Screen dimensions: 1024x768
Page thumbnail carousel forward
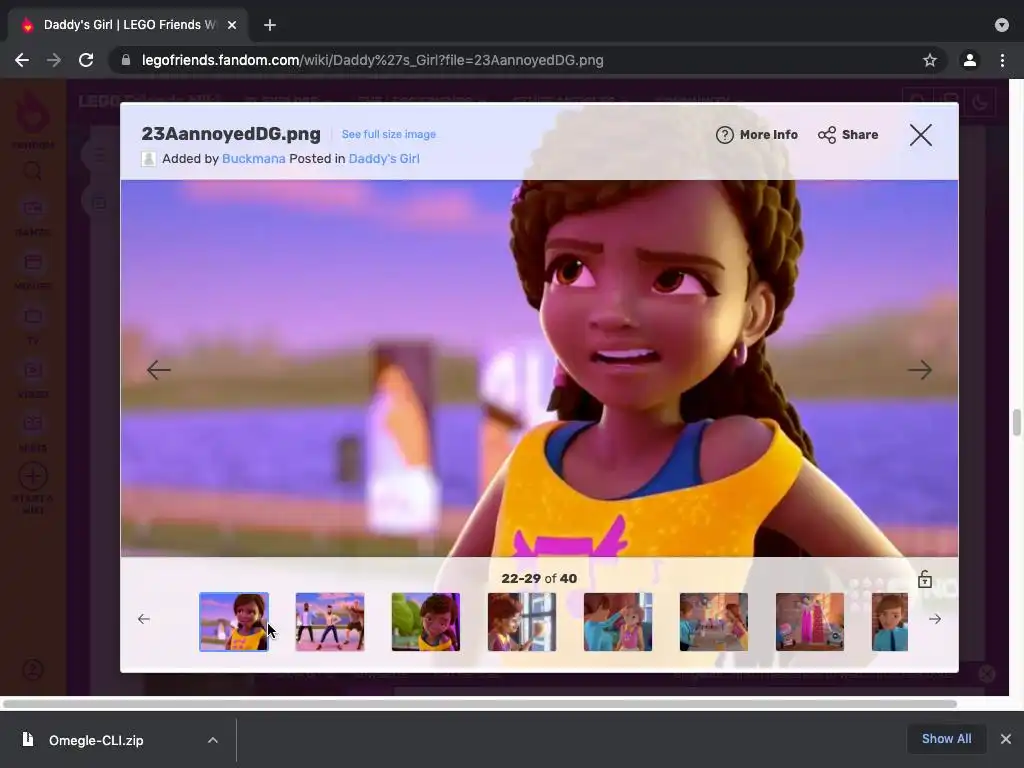coord(935,619)
